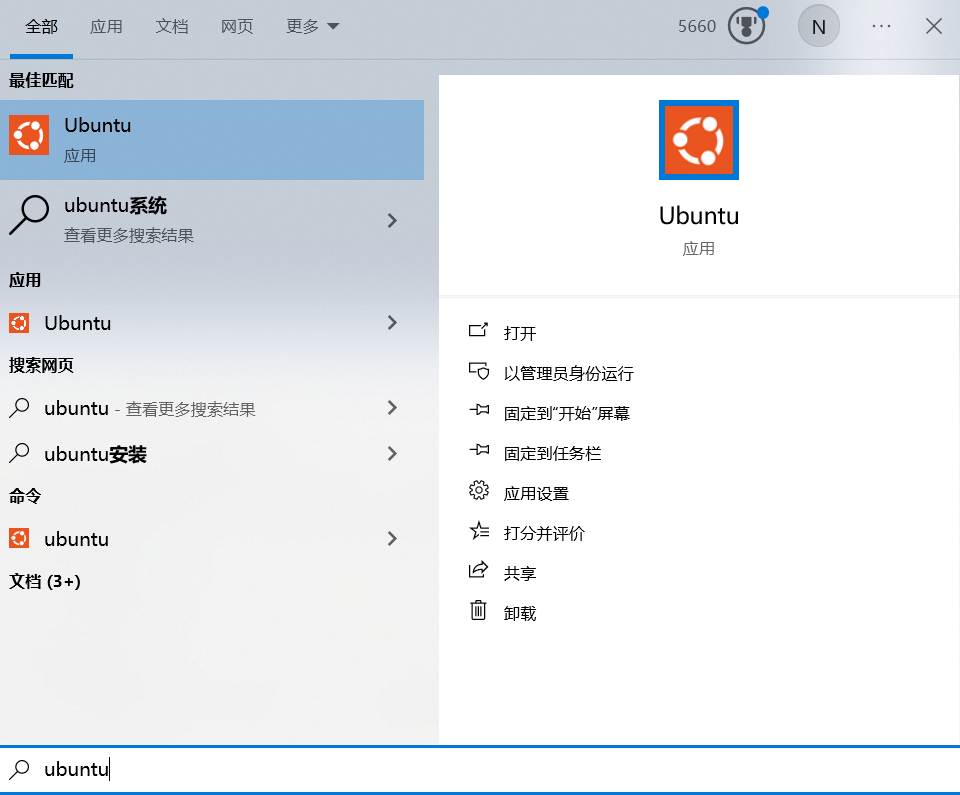960x795 pixels.
Task: Click the run-as-administrator shield icon
Action: (x=479, y=371)
